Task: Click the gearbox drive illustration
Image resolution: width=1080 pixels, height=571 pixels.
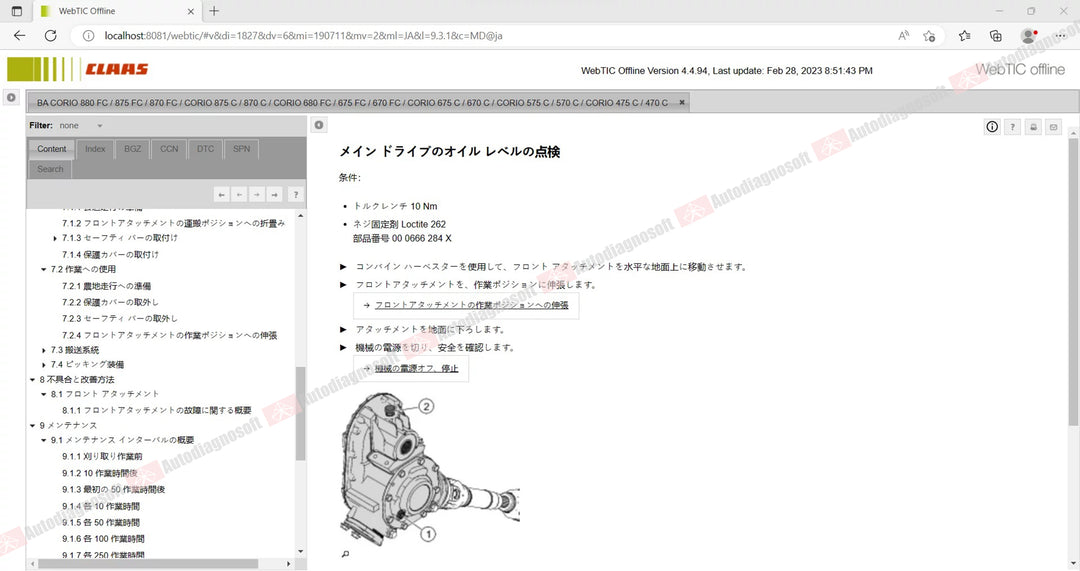Action: (x=429, y=468)
